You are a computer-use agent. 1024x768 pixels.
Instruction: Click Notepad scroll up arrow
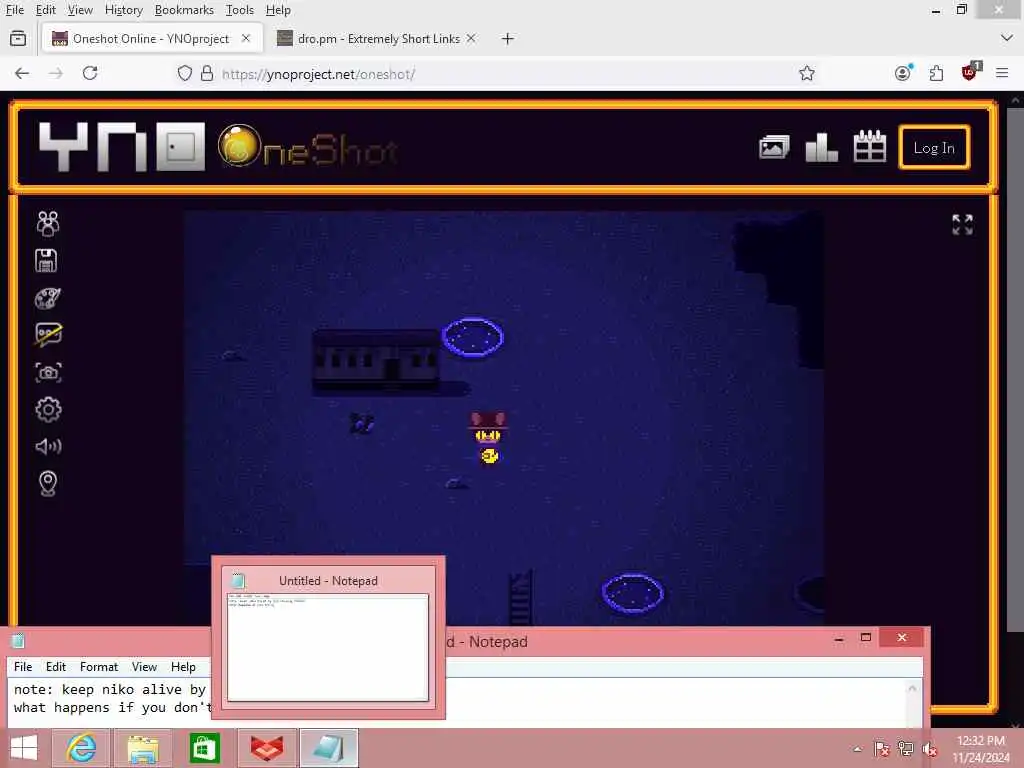tap(912, 688)
